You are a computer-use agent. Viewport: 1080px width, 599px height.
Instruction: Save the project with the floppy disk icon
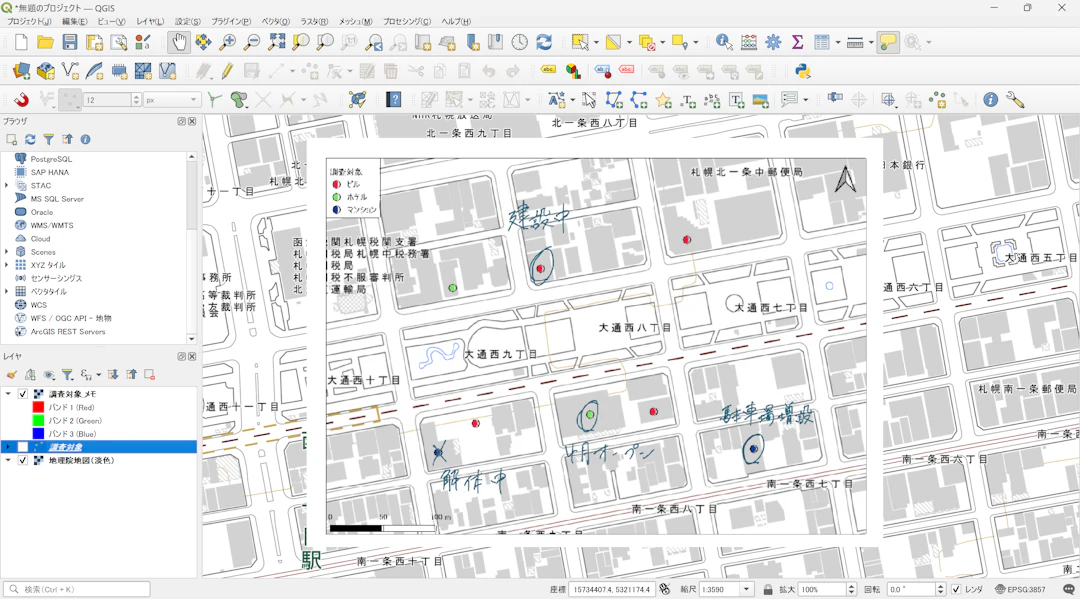coord(70,42)
